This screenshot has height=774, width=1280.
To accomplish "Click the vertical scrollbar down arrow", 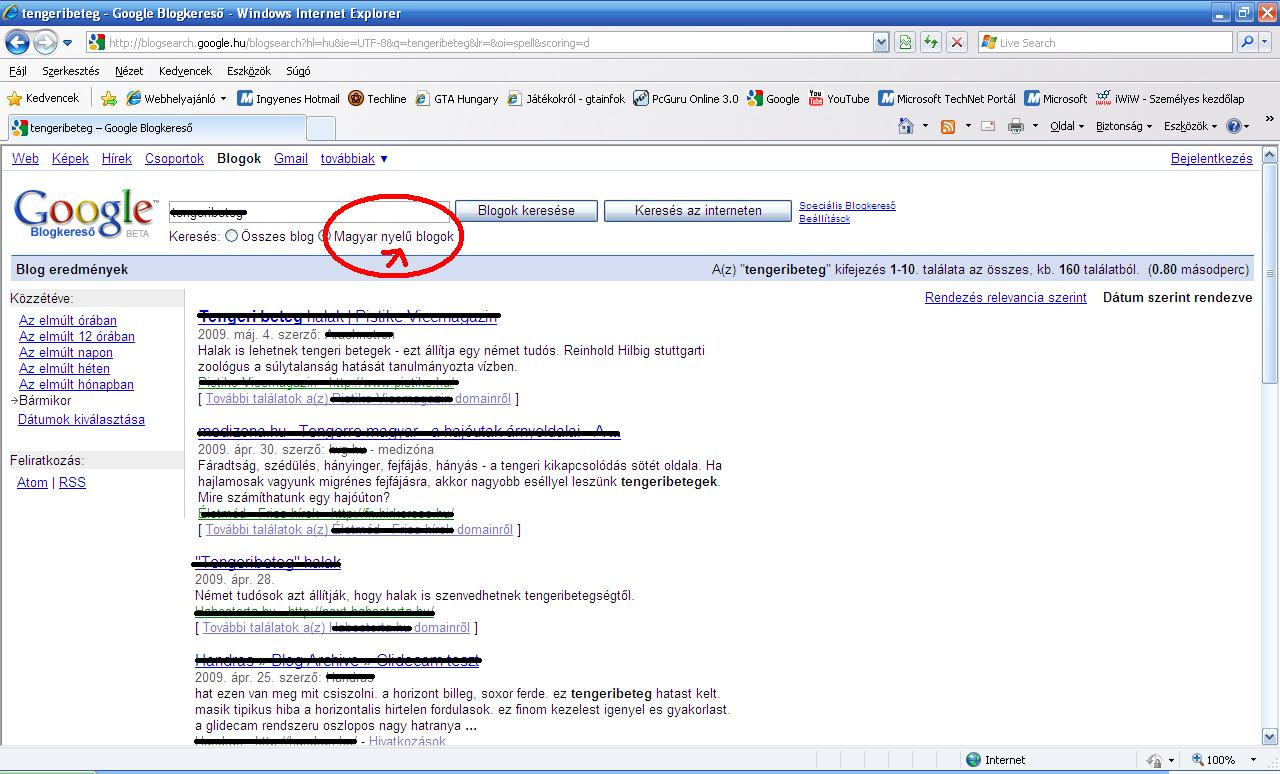I will point(1270,736).
